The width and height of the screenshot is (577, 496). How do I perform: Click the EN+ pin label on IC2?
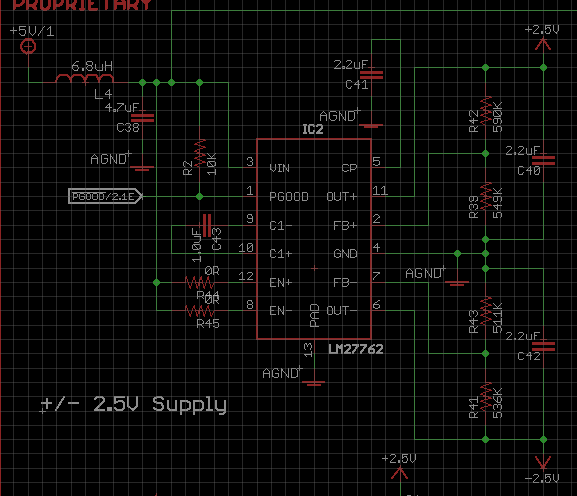coord(281,283)
